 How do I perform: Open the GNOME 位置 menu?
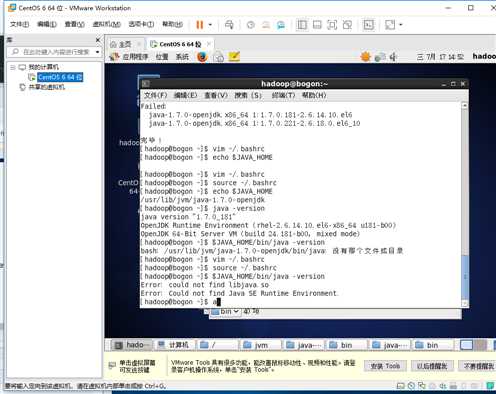(x=162, y=57)
